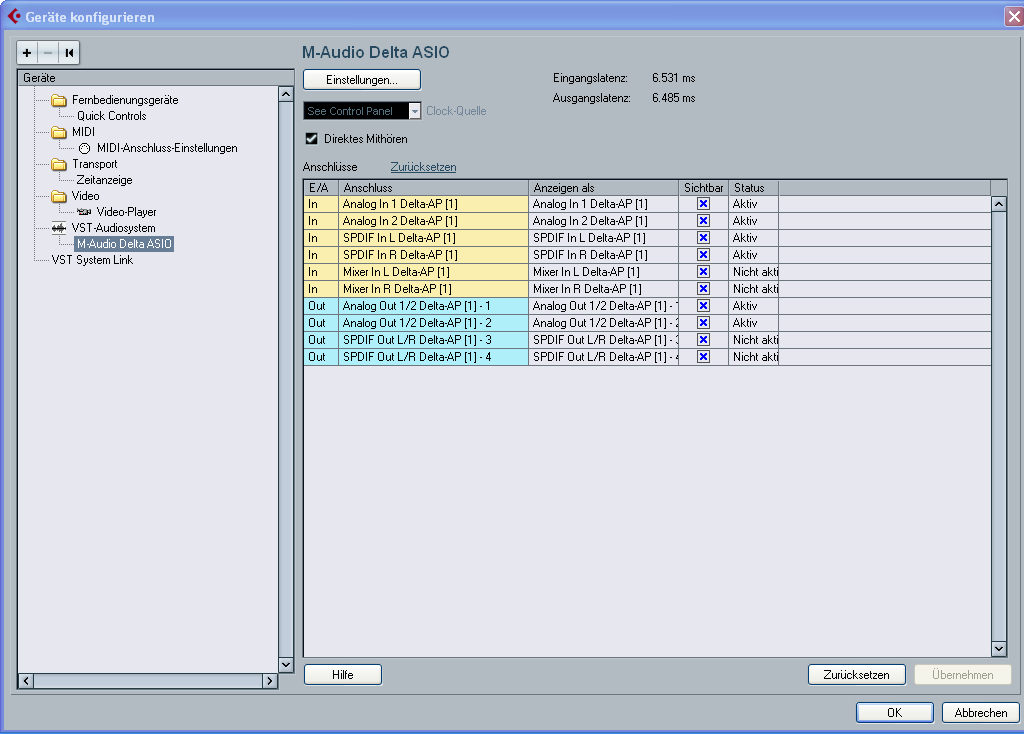Click the Status column header
1024x734 pixels.
click(754, 188)
